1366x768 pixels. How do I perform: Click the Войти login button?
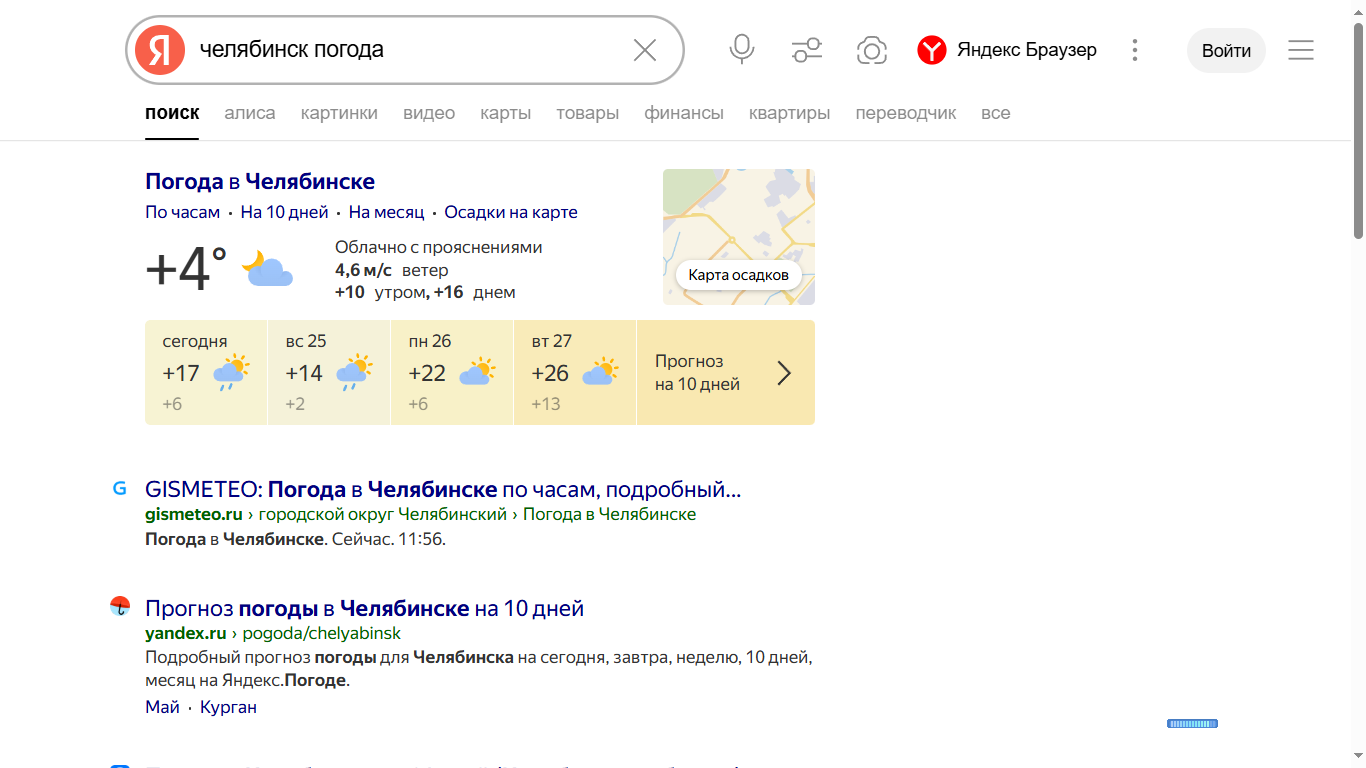(x=1226, y=50)
